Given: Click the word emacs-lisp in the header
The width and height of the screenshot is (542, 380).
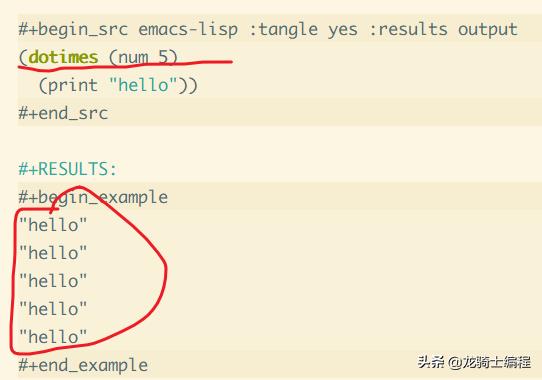Looking at the screenshot, I should click(x=188, y=29).
